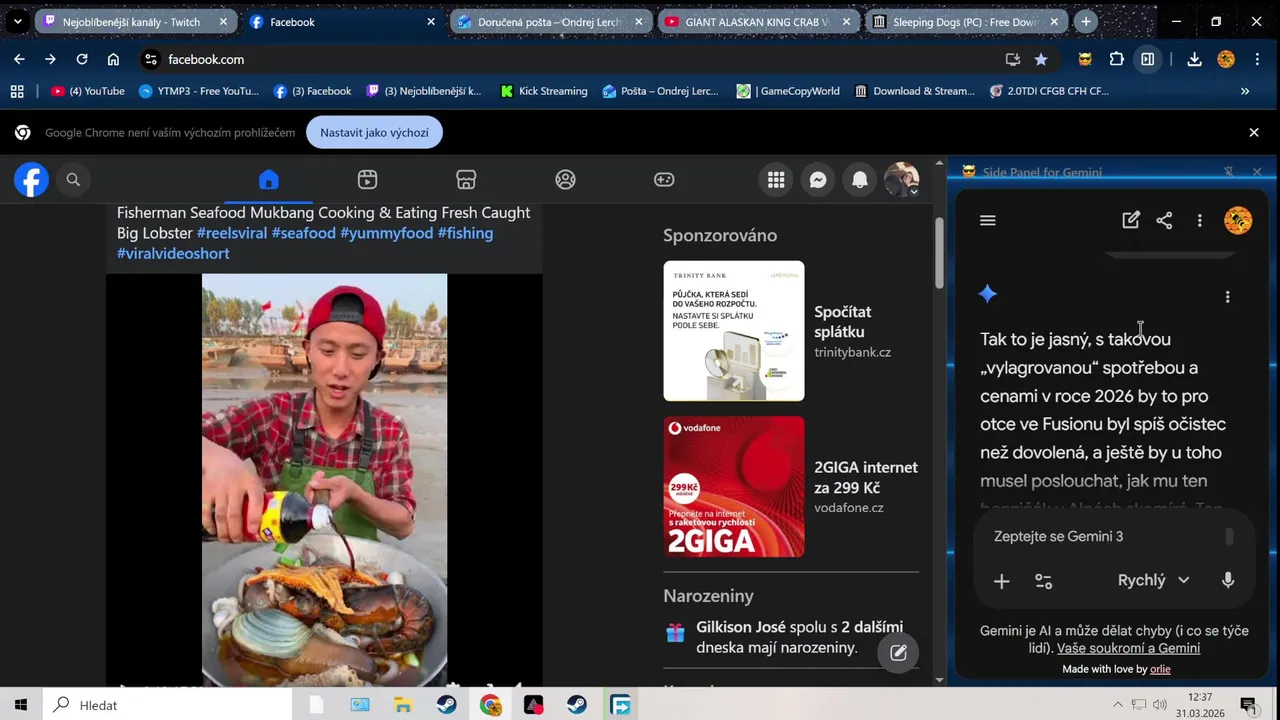Open a new browser tab

point(1086,22)
